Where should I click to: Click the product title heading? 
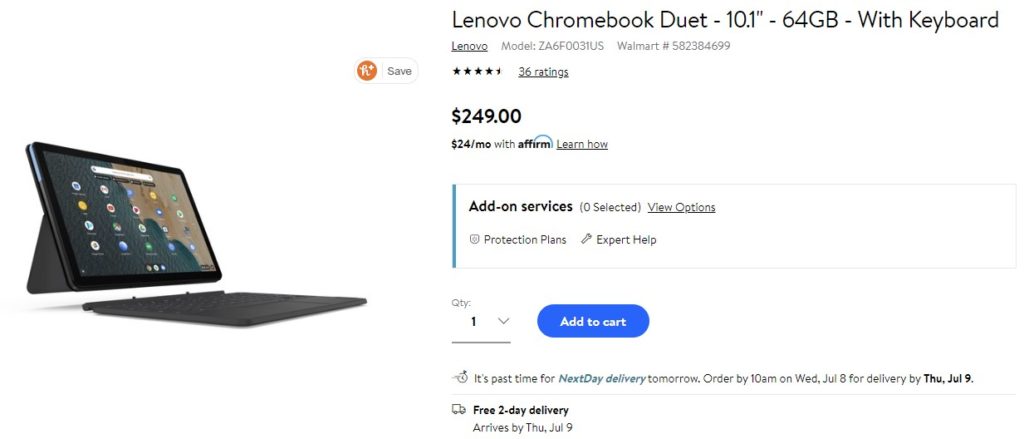725,20
